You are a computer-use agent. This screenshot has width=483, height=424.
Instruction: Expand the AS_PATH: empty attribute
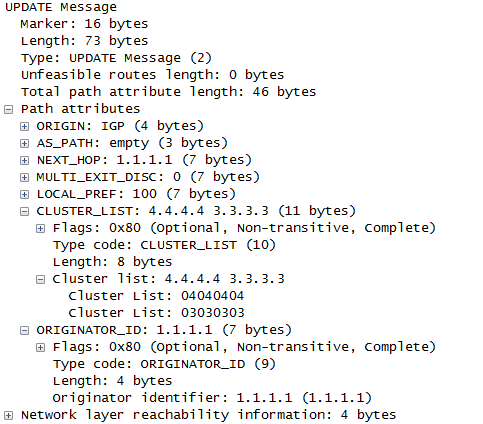click(x=24, y=143)
